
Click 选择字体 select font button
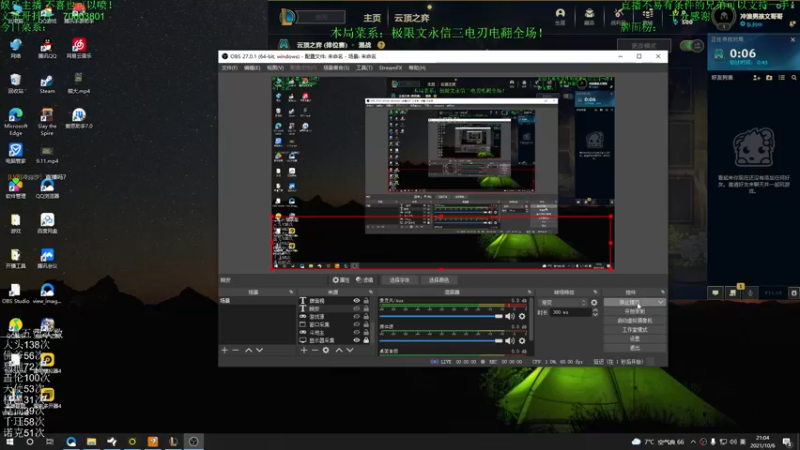pyautogui.click(x=399, y=280)
